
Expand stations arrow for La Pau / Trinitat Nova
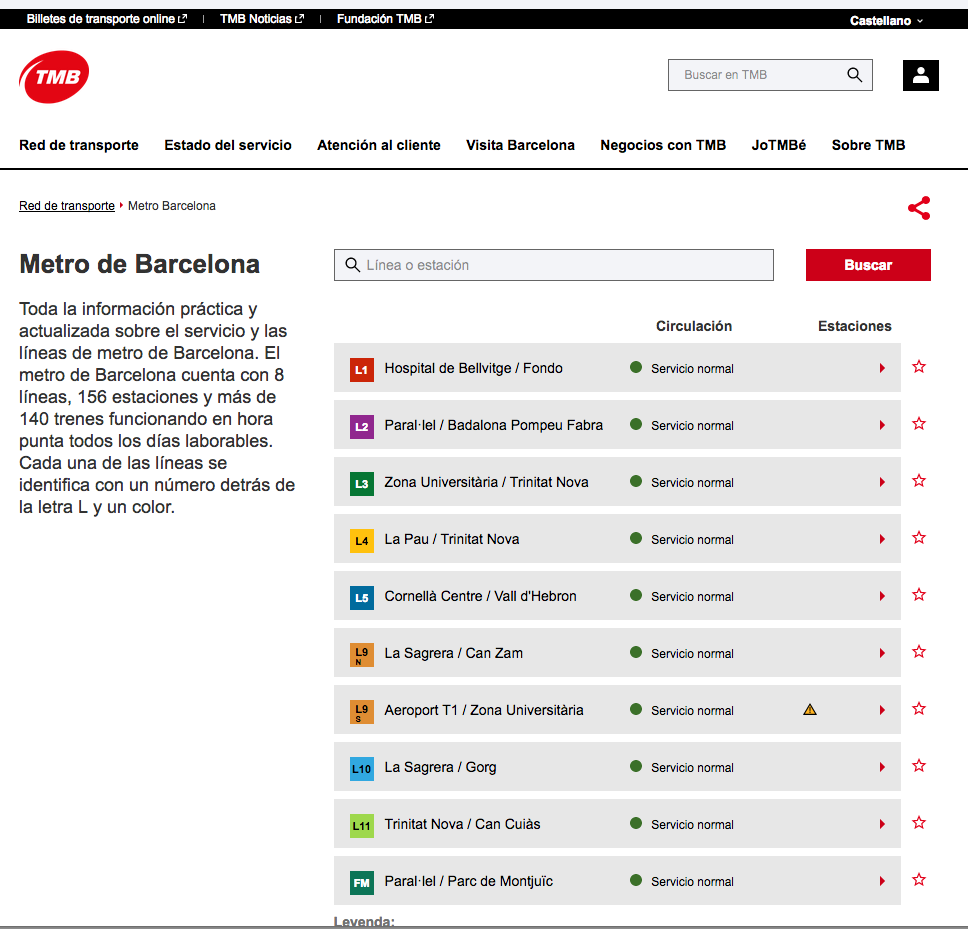882,539
